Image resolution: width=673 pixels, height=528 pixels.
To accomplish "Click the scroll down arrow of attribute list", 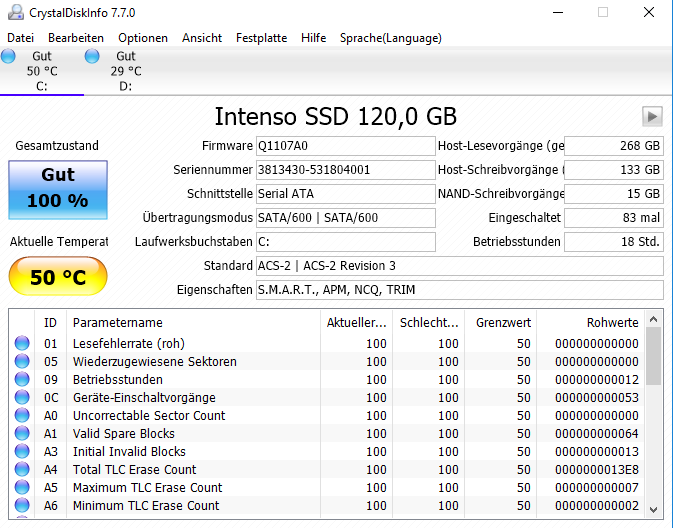I will pos(653,510).
